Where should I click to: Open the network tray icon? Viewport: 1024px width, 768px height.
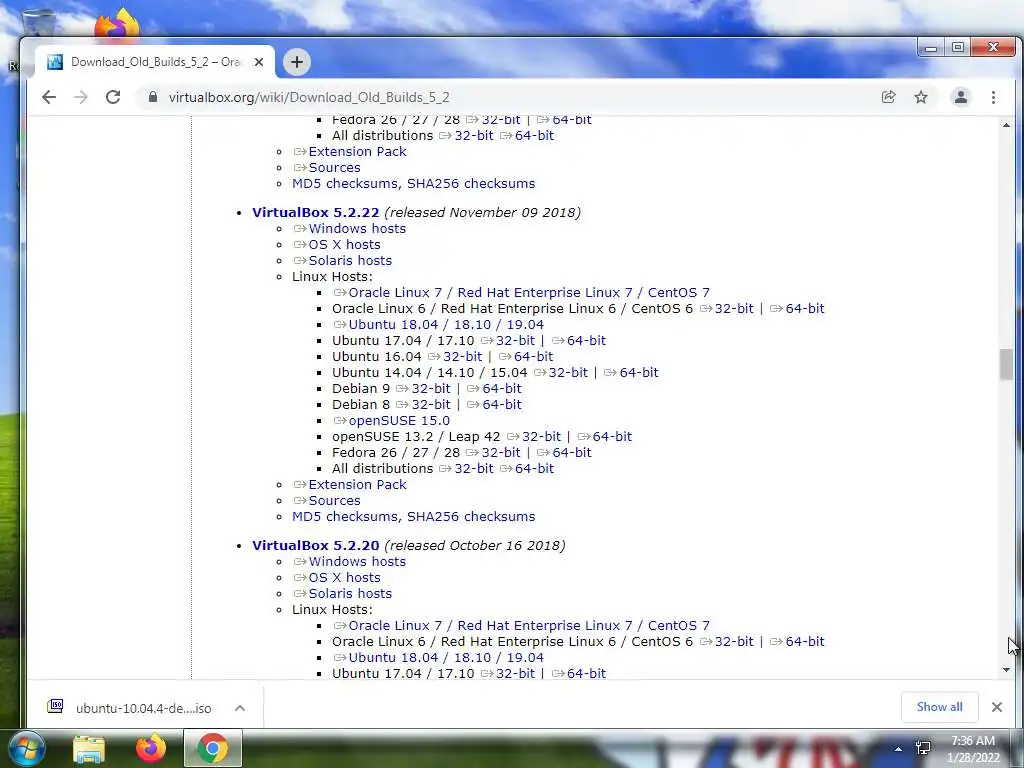click(923, 748)
